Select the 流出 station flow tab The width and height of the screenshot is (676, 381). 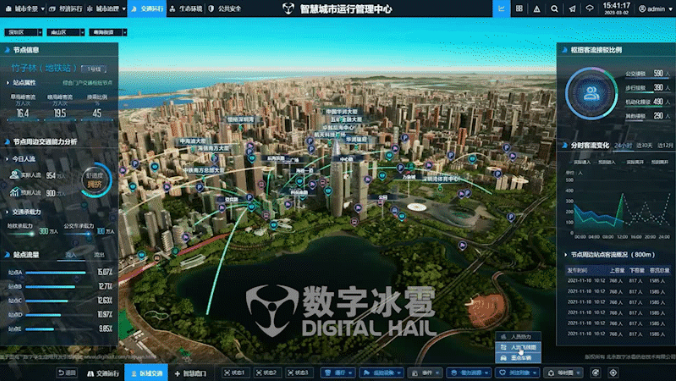[x=99, y=255]
